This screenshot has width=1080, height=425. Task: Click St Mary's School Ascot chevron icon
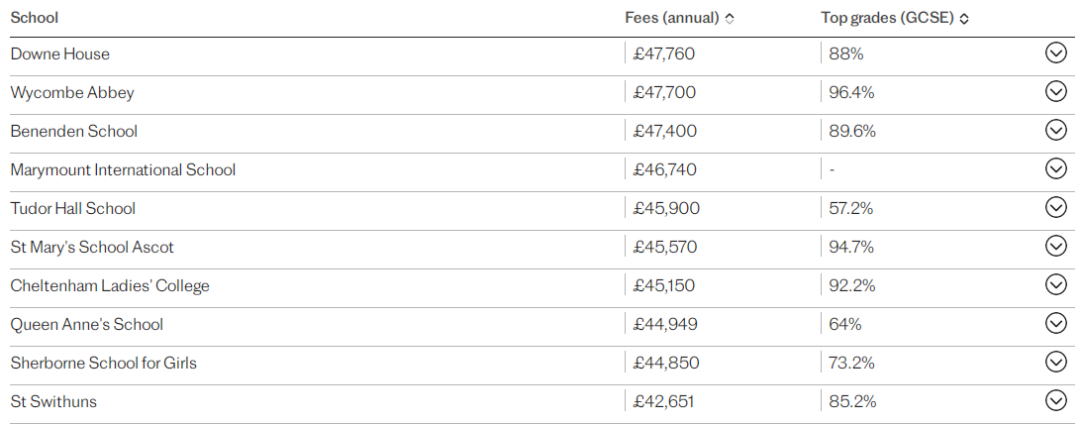coord(1055,246)
